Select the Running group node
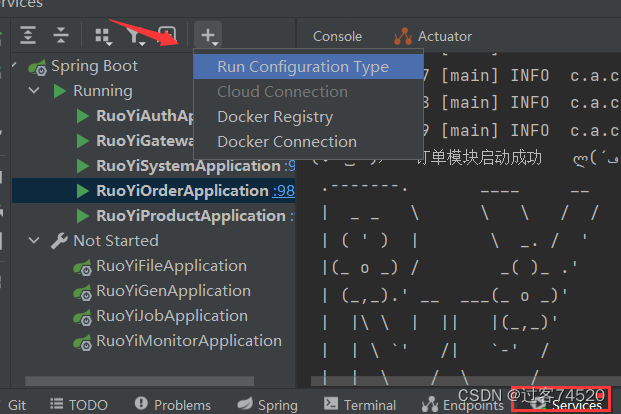This screenshot has height=414, width=621. pos(103,91)
